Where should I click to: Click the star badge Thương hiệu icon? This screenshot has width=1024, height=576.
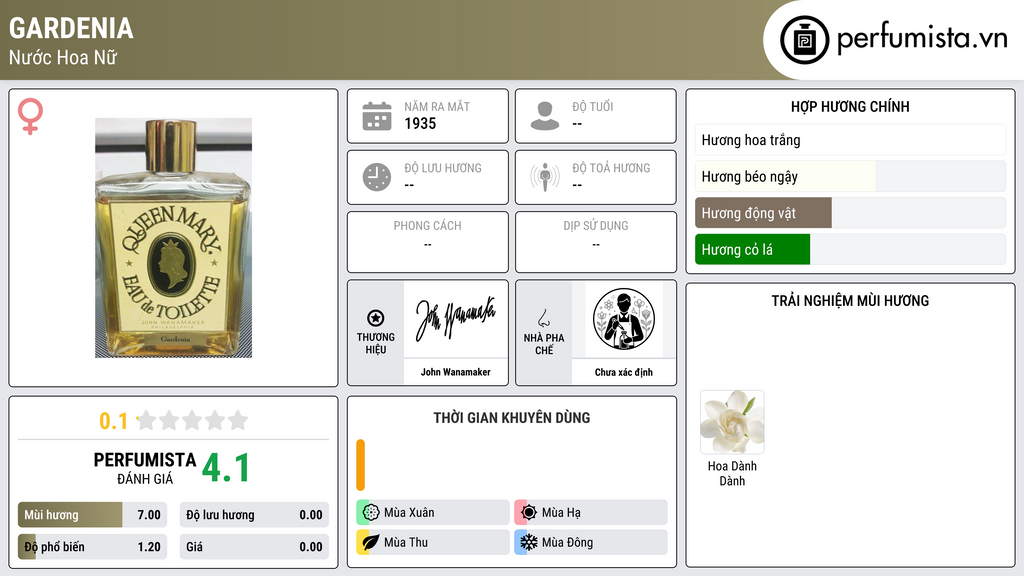(x=376, y=318)
